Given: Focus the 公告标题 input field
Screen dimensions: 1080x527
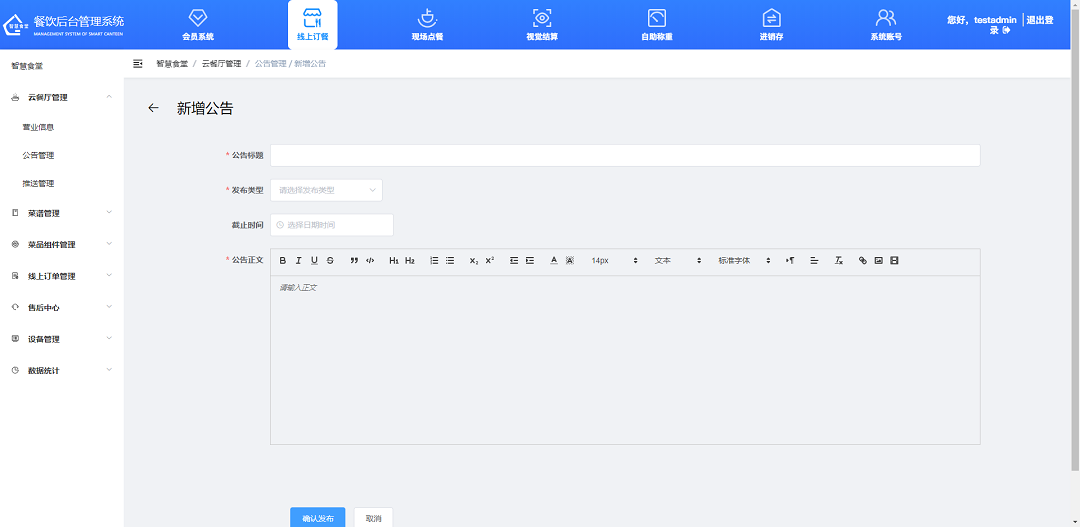Looking at the screenshot, I should pos(625,155).
